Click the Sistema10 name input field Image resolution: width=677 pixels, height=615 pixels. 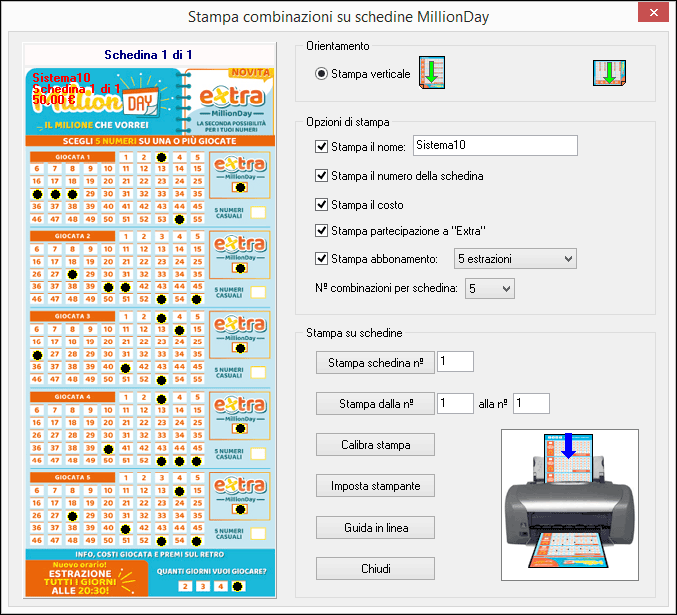click(x=495, y=146)
